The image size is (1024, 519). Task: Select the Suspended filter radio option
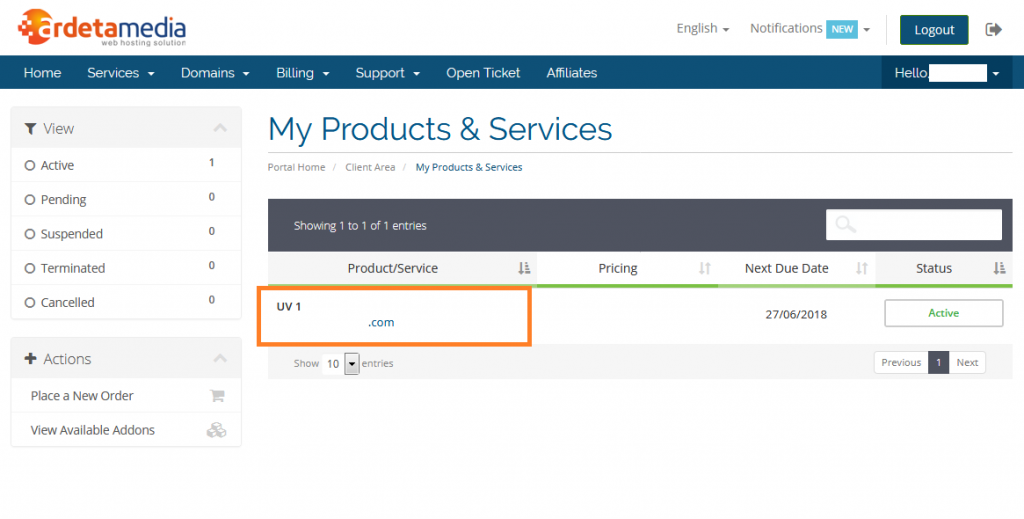click(30, 234)
